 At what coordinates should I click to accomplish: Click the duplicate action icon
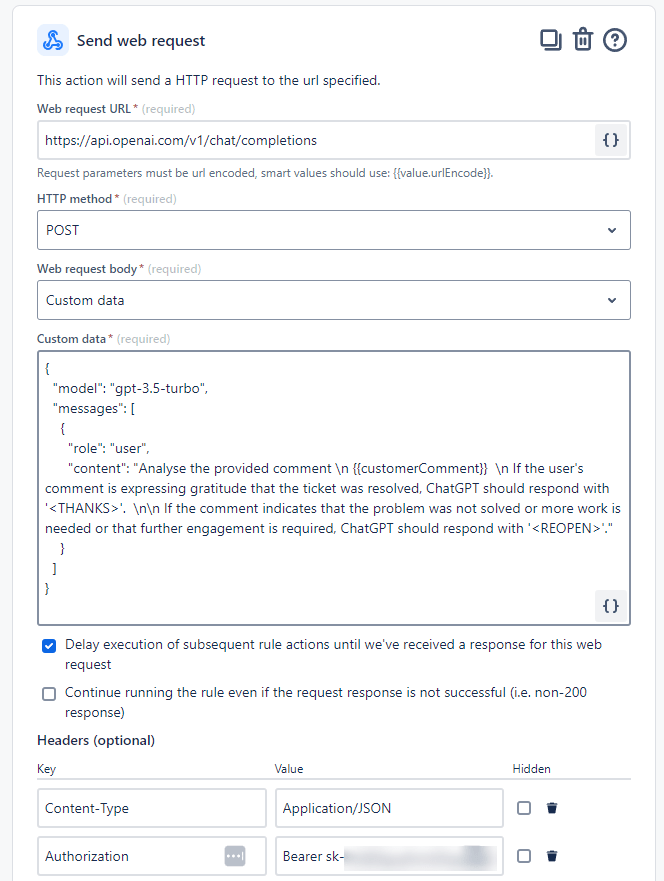pos(550,40)
